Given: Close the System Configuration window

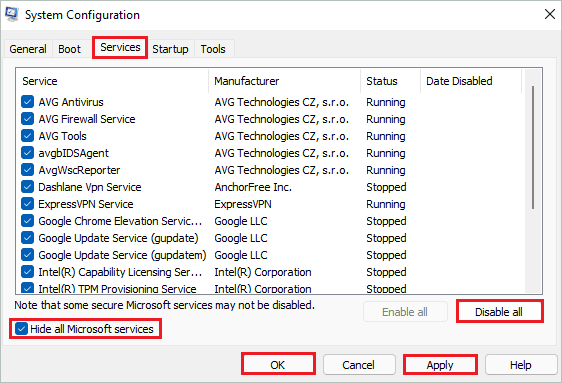Looking at the screenshot, I should (549, 14).
